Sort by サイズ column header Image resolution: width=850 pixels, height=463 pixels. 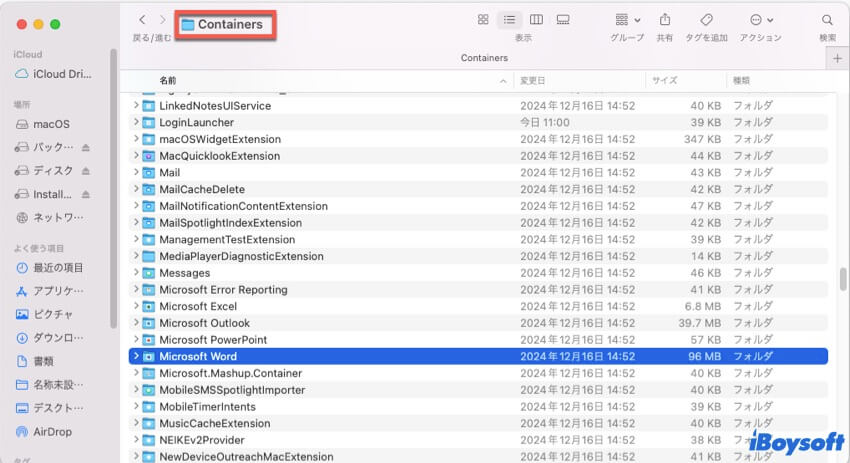pyautogui.click(x=665, y=81)
